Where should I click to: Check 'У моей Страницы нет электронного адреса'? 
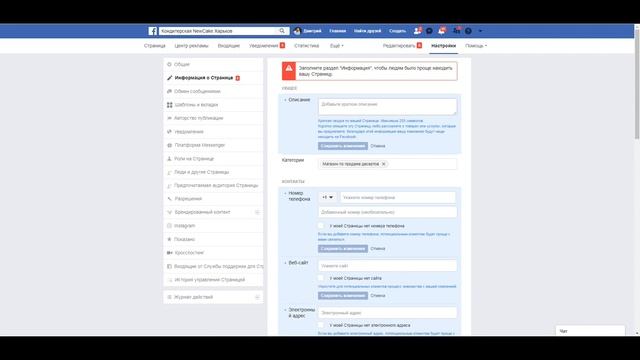(321, 325)
